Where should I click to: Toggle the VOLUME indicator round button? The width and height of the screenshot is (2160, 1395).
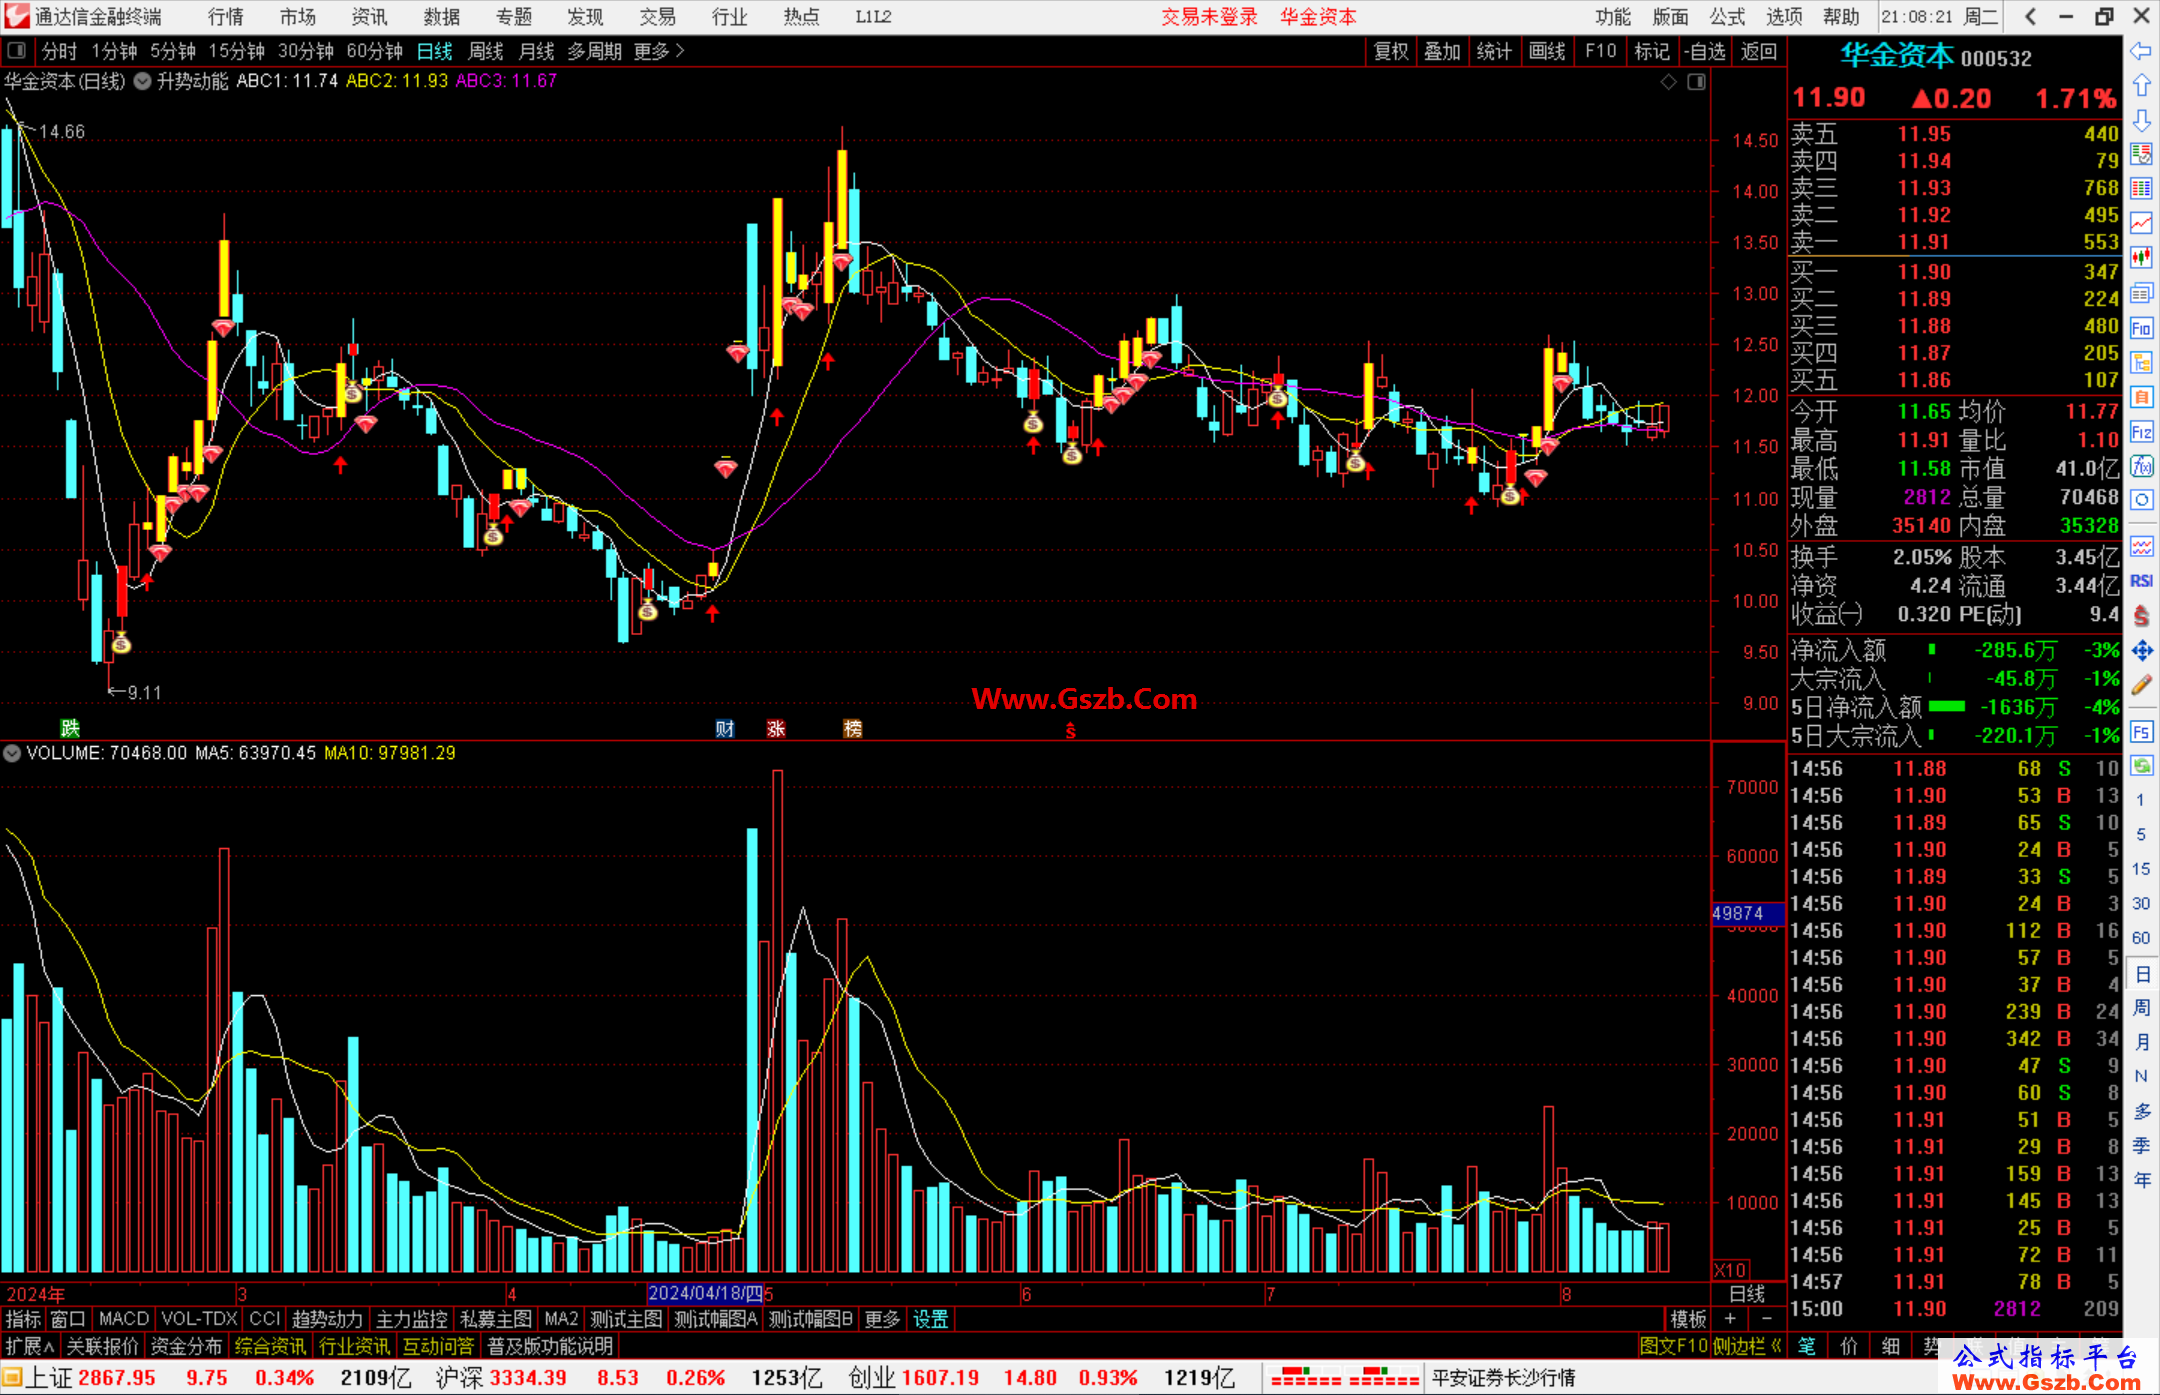(x=12, y=753)
